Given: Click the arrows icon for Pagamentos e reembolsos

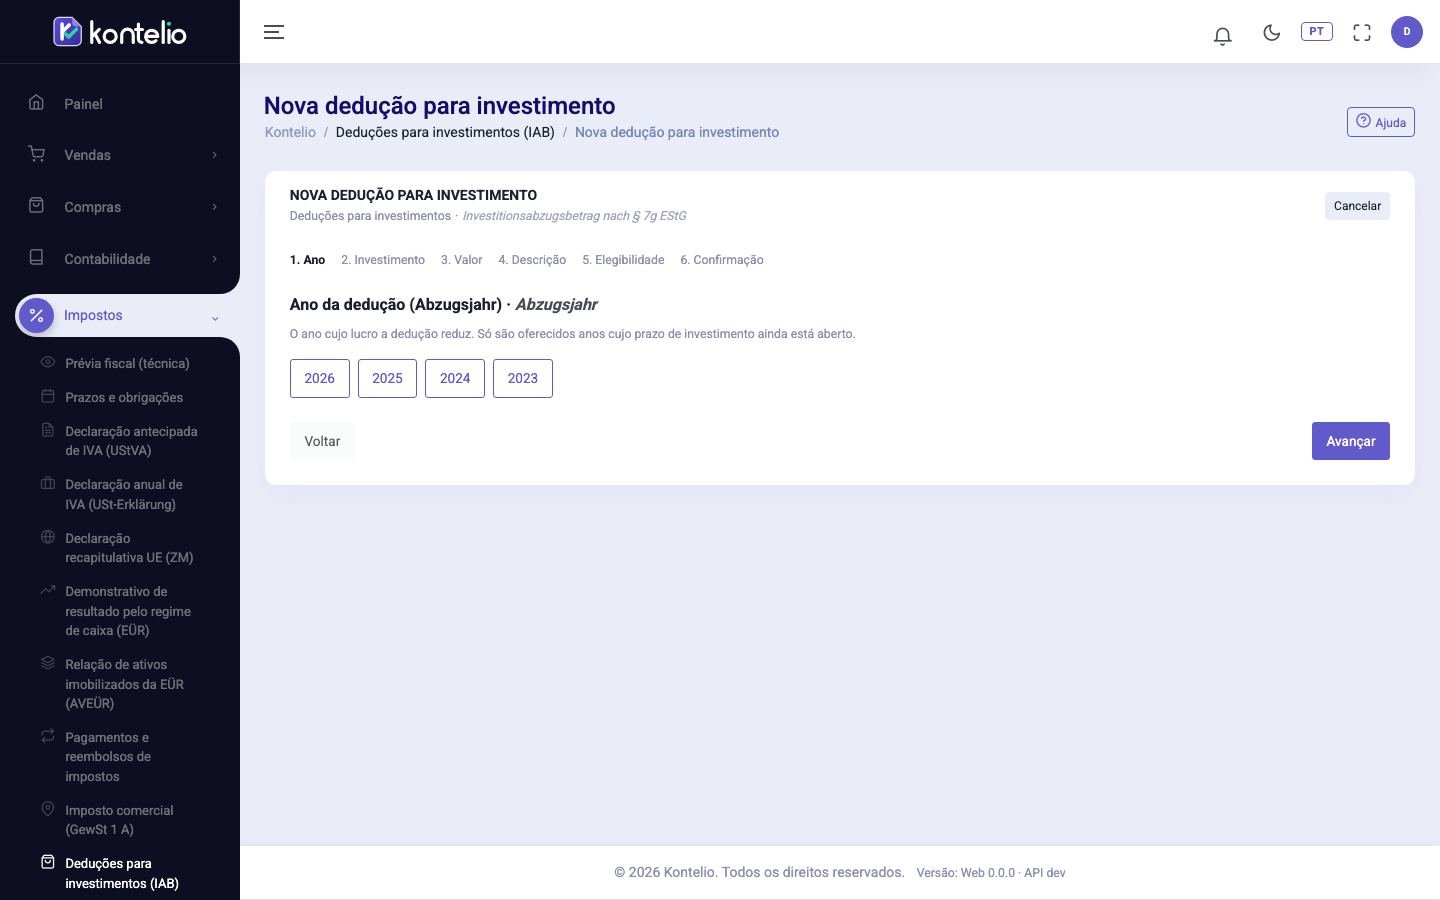Looking at the screenshot, I should point(47,736).
